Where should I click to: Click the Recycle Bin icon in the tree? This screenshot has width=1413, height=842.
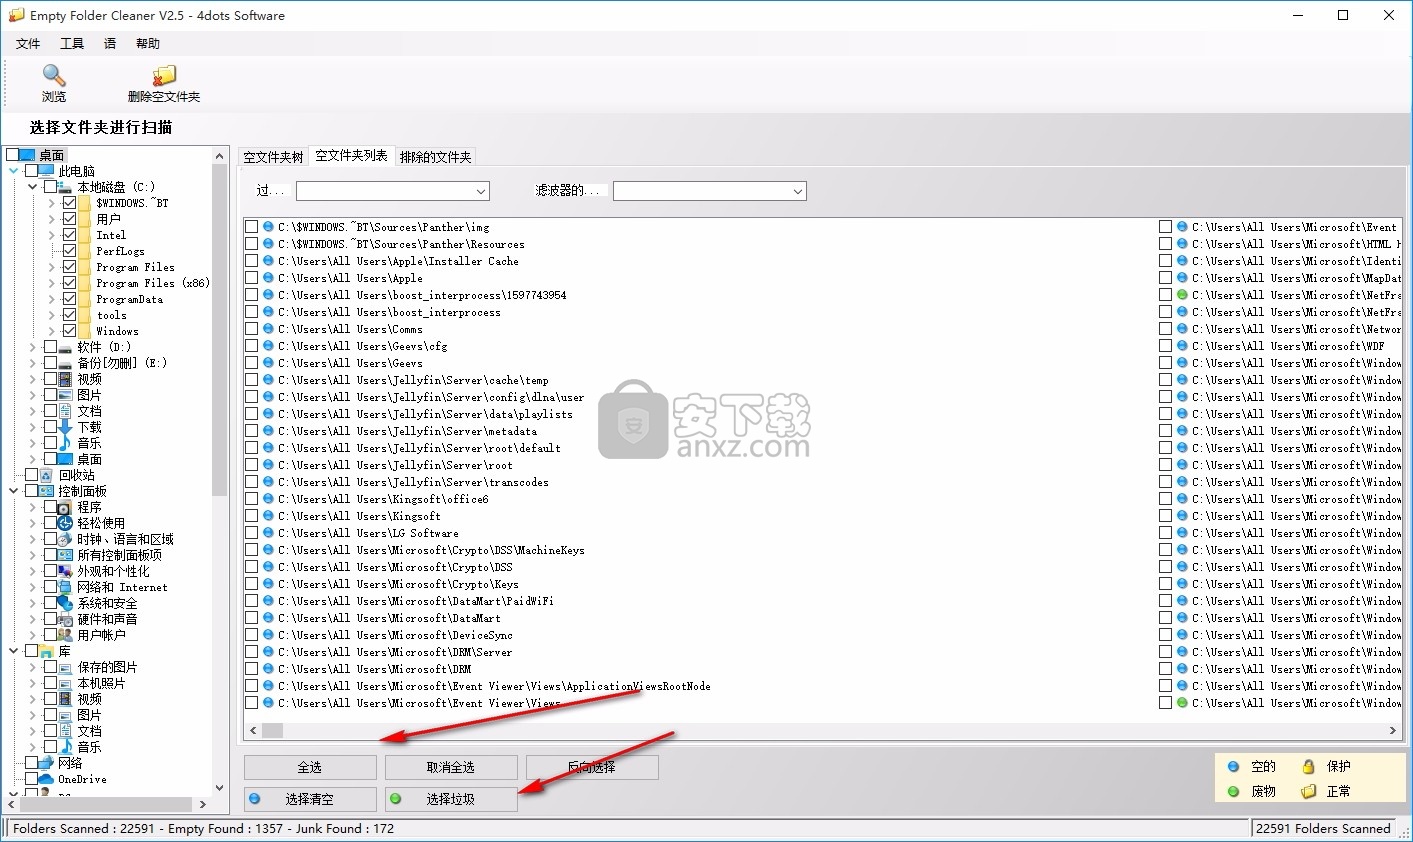pos(47,475)
